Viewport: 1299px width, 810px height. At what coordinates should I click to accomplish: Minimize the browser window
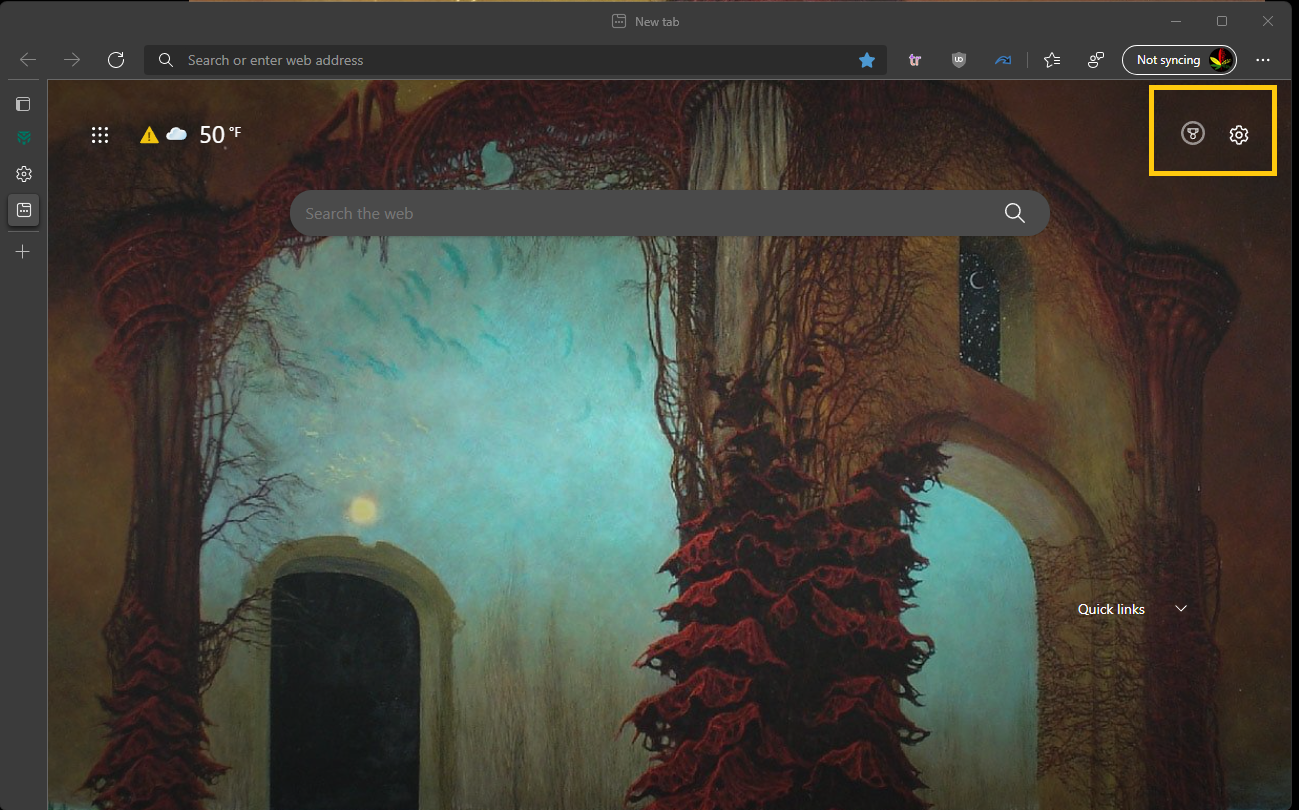click(1176, 21)
